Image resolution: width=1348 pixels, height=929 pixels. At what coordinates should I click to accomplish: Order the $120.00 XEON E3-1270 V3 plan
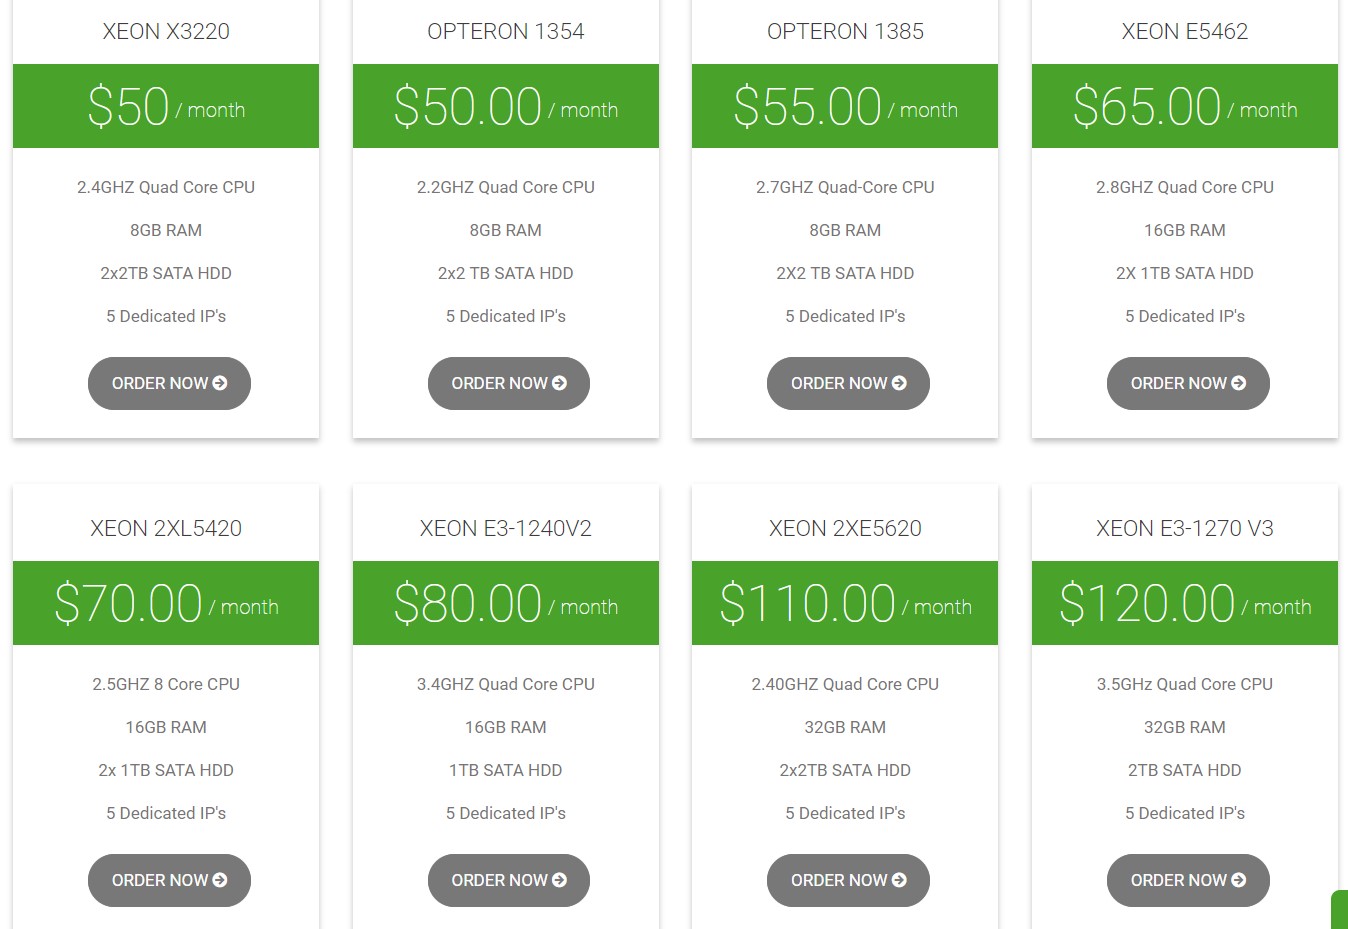(1188, 880)
